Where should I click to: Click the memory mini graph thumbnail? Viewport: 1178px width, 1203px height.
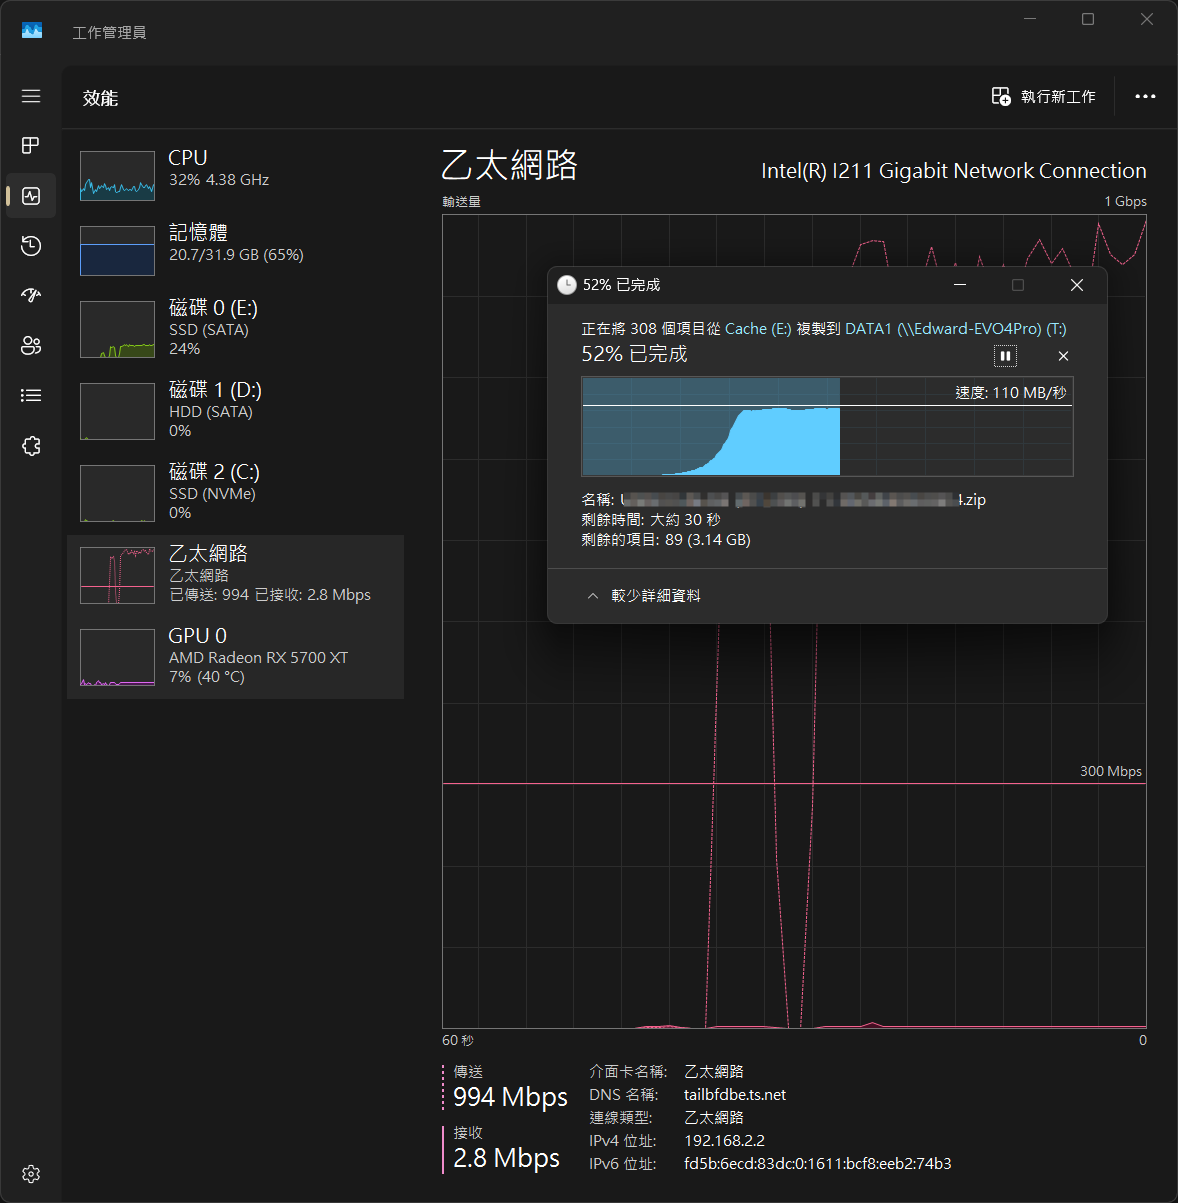[117, 250]
